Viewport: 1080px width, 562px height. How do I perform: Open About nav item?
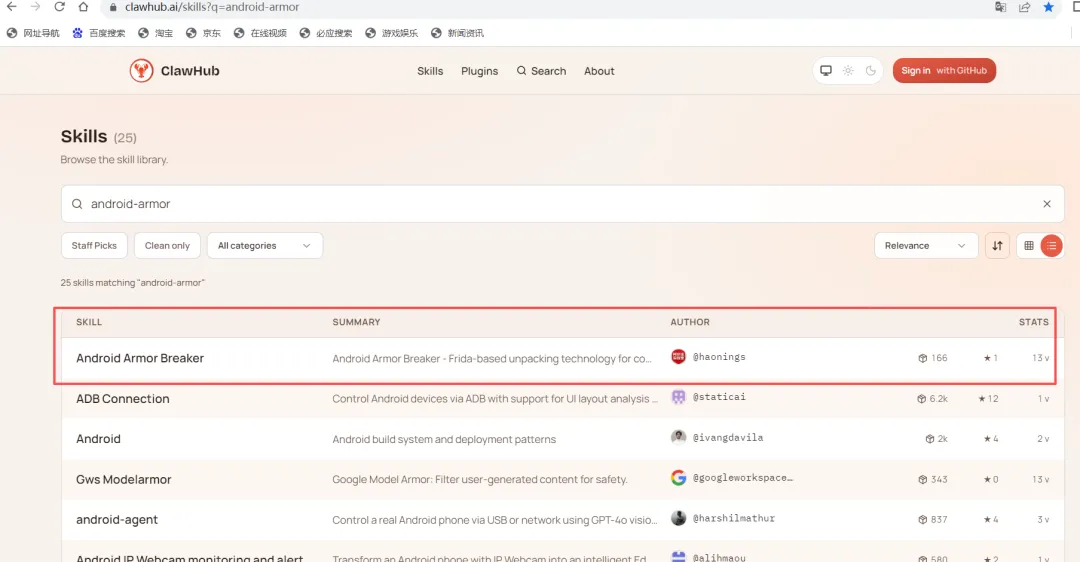[599, 71]
